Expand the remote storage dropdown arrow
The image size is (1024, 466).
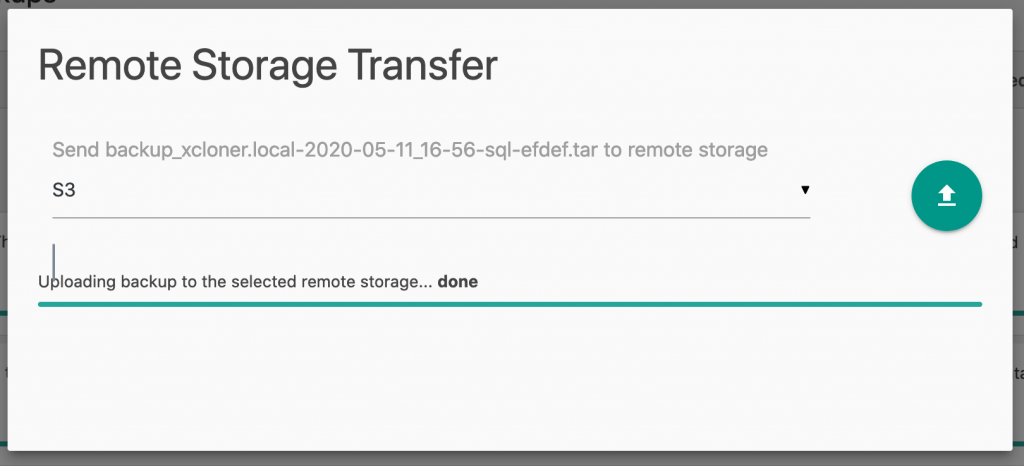click(x=805, y=190)
